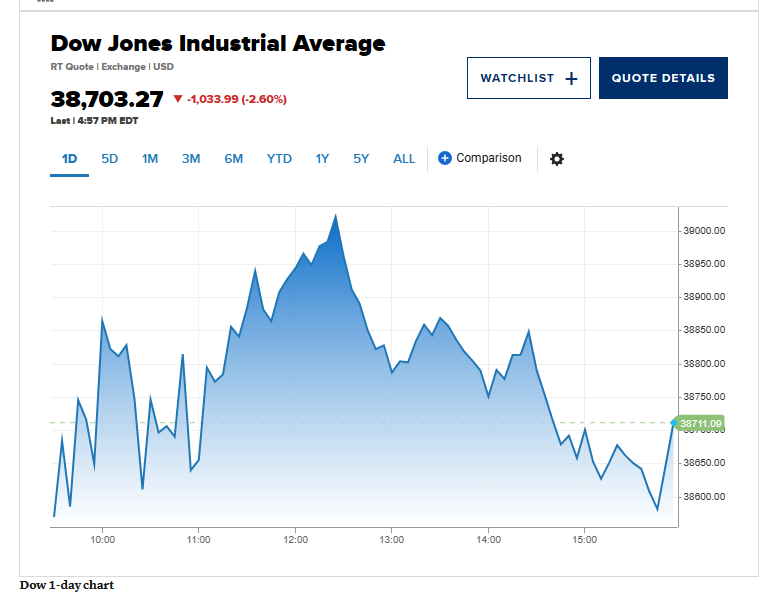The height and width of the screenshot is (601, 768).
Task: Open Quote Details
Action: pos(663,78)
